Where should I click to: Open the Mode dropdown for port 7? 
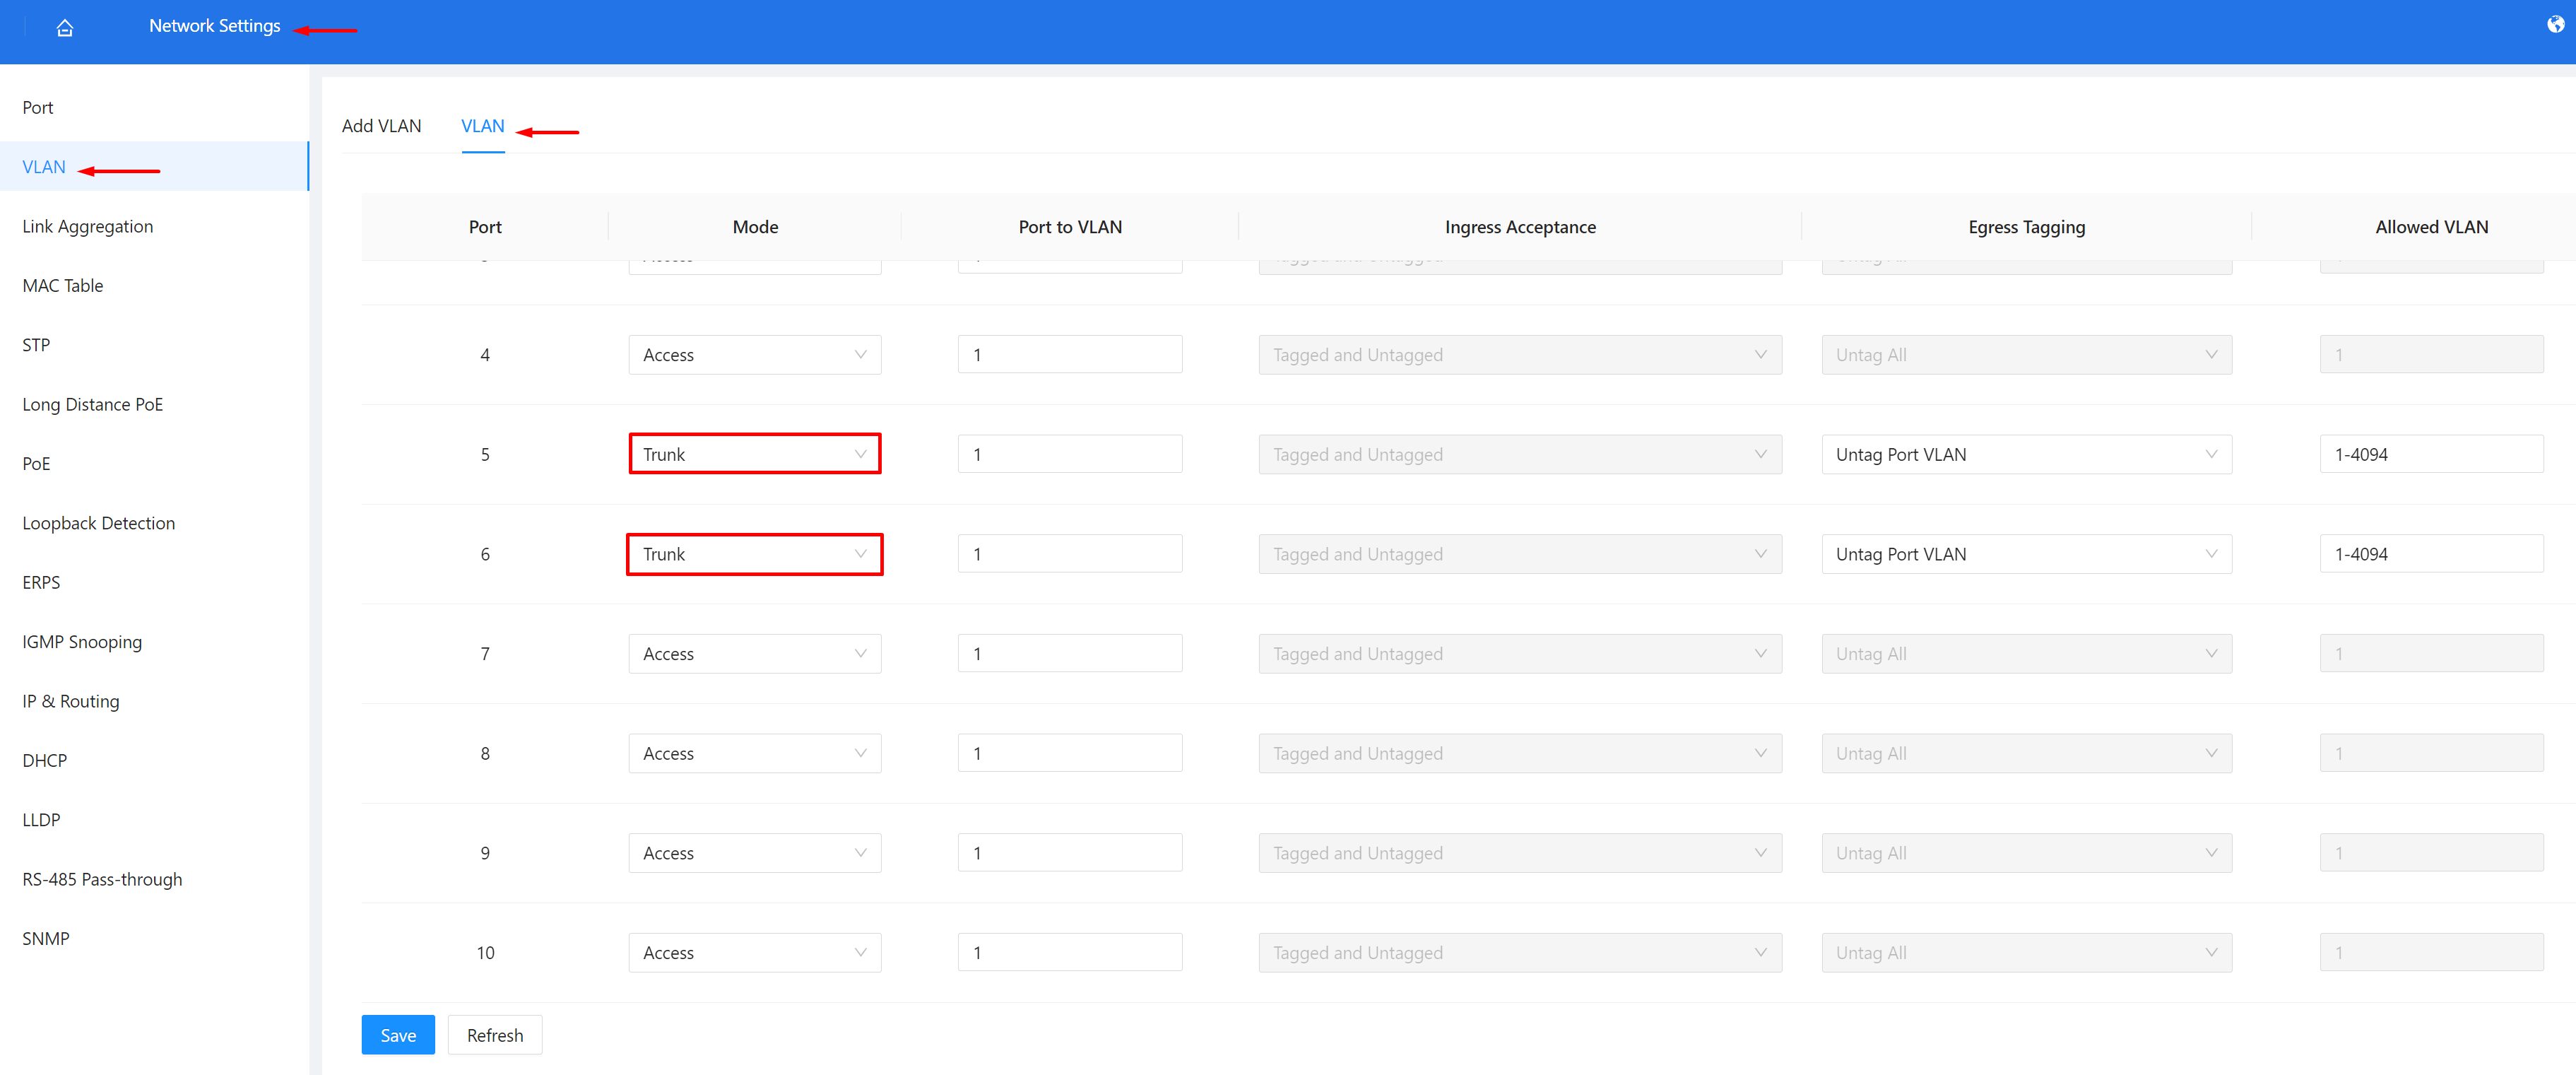[754, 653]
